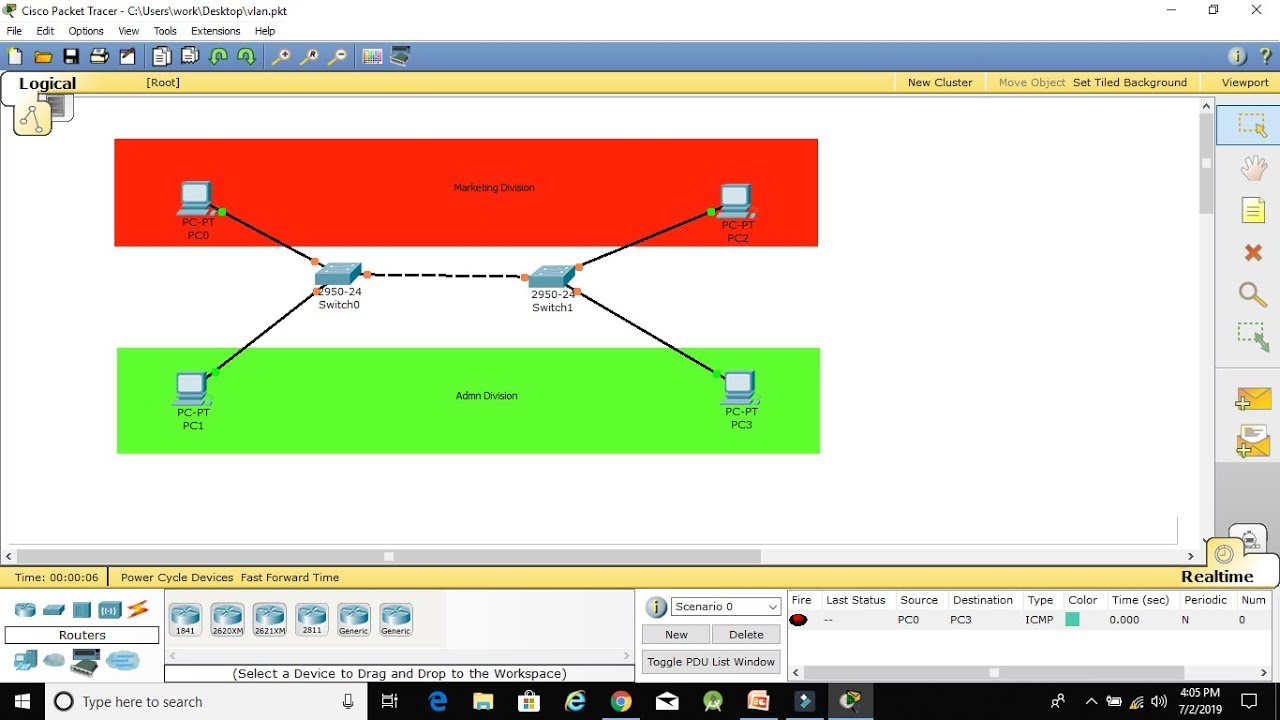Click the New file icon in toolbar
Viewport: 1280px width, 720px height.
(x=15, y=57)
